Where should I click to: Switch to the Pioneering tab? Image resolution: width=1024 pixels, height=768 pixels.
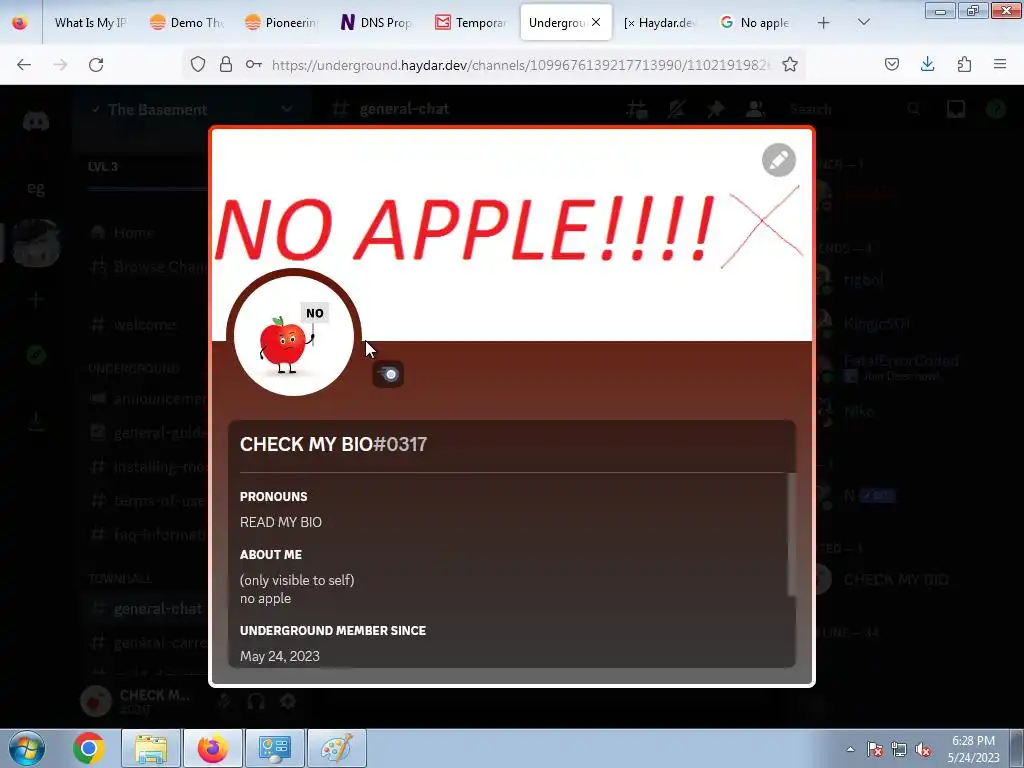pos(281,23)
